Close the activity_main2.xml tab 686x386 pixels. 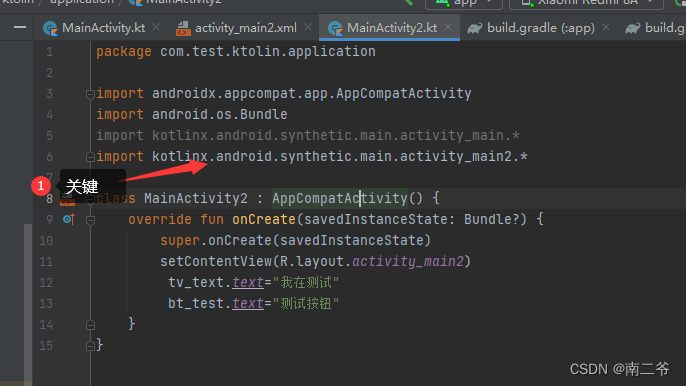308,28
